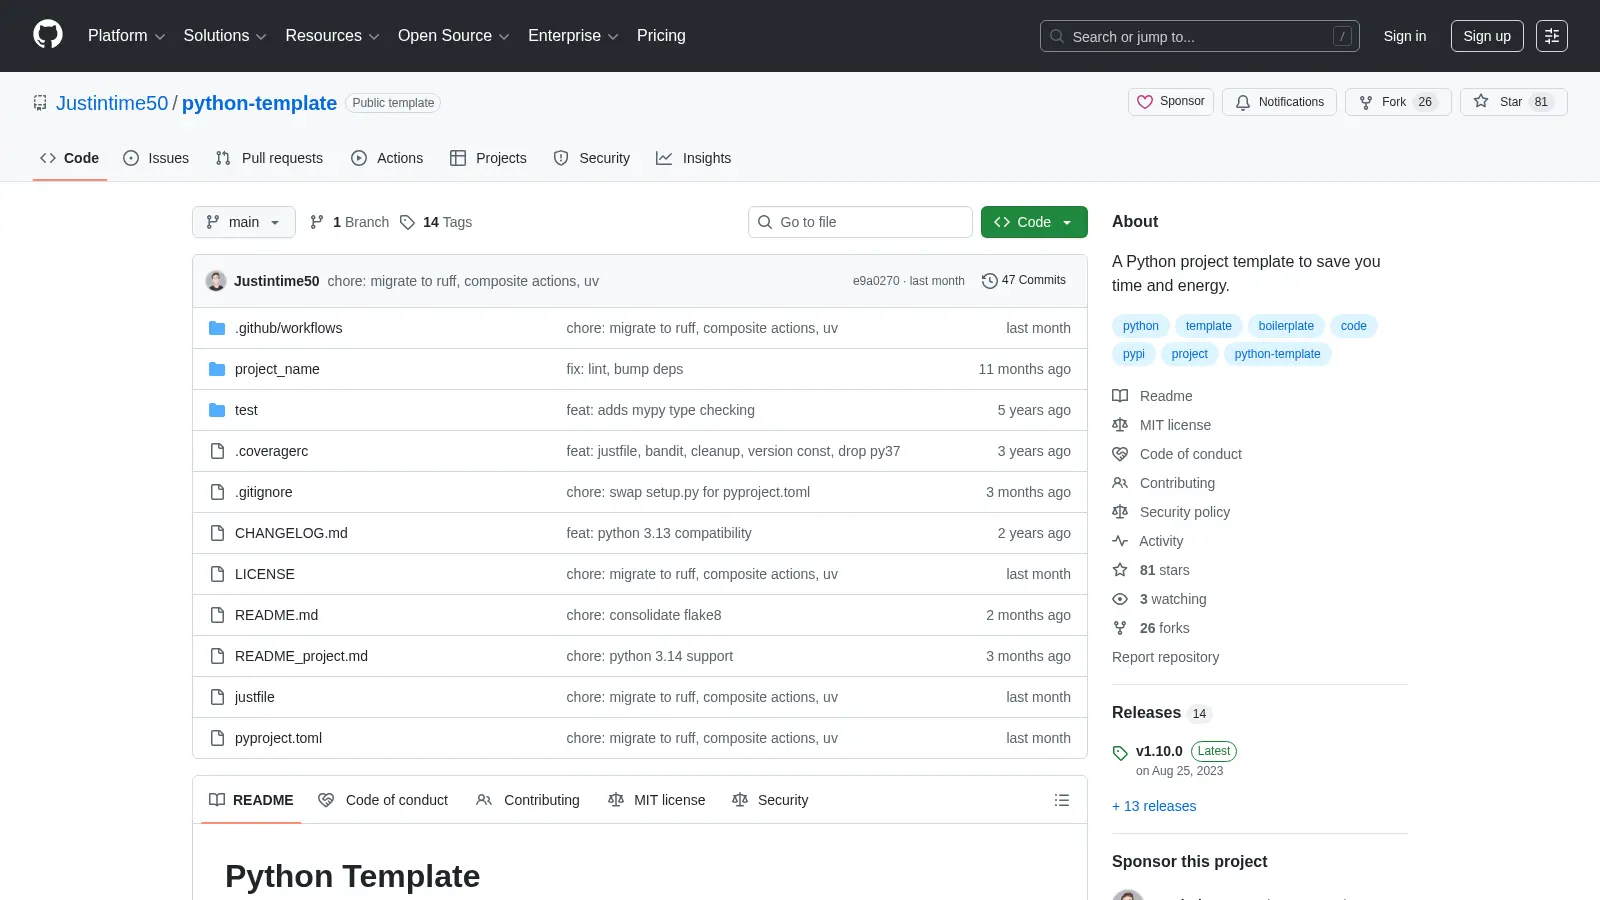Open the .coveragerc file icon

[217, 451]
